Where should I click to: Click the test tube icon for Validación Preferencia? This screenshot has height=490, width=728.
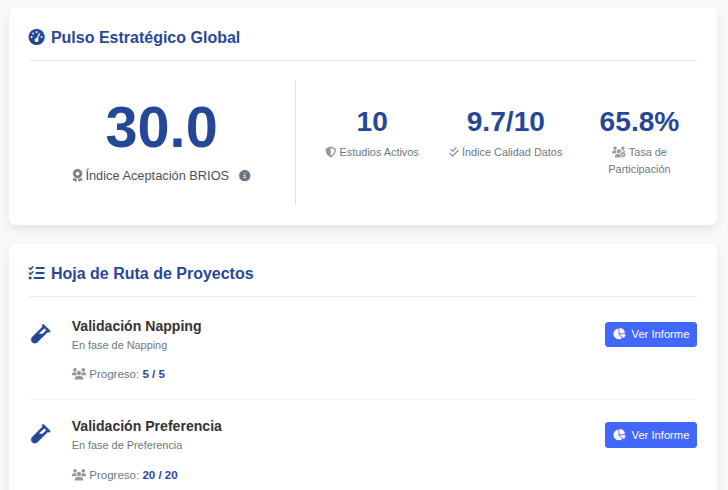pyautogui.click(x=40, y=434)
